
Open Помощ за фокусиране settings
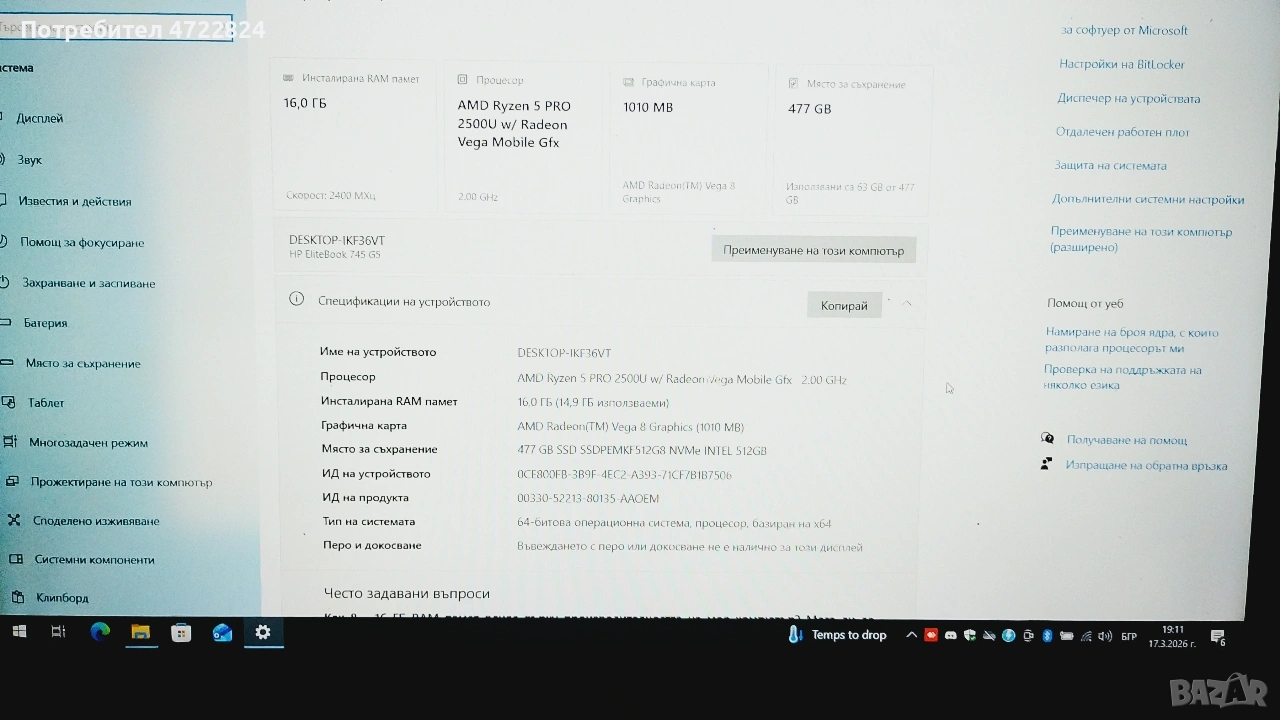(x=82, y=242)
